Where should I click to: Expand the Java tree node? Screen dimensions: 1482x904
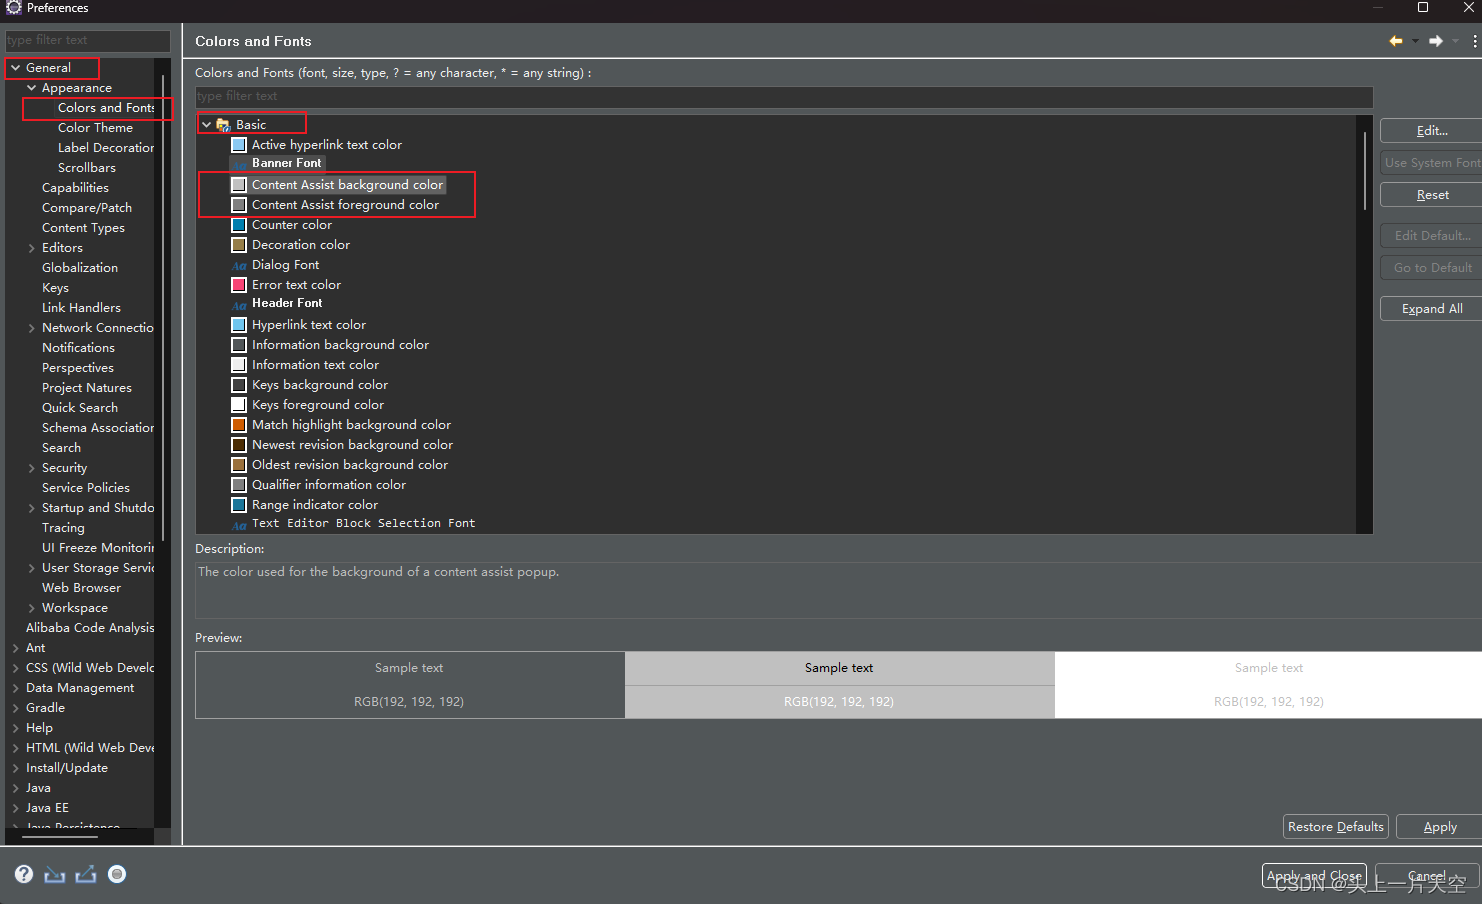click(16, 788)
